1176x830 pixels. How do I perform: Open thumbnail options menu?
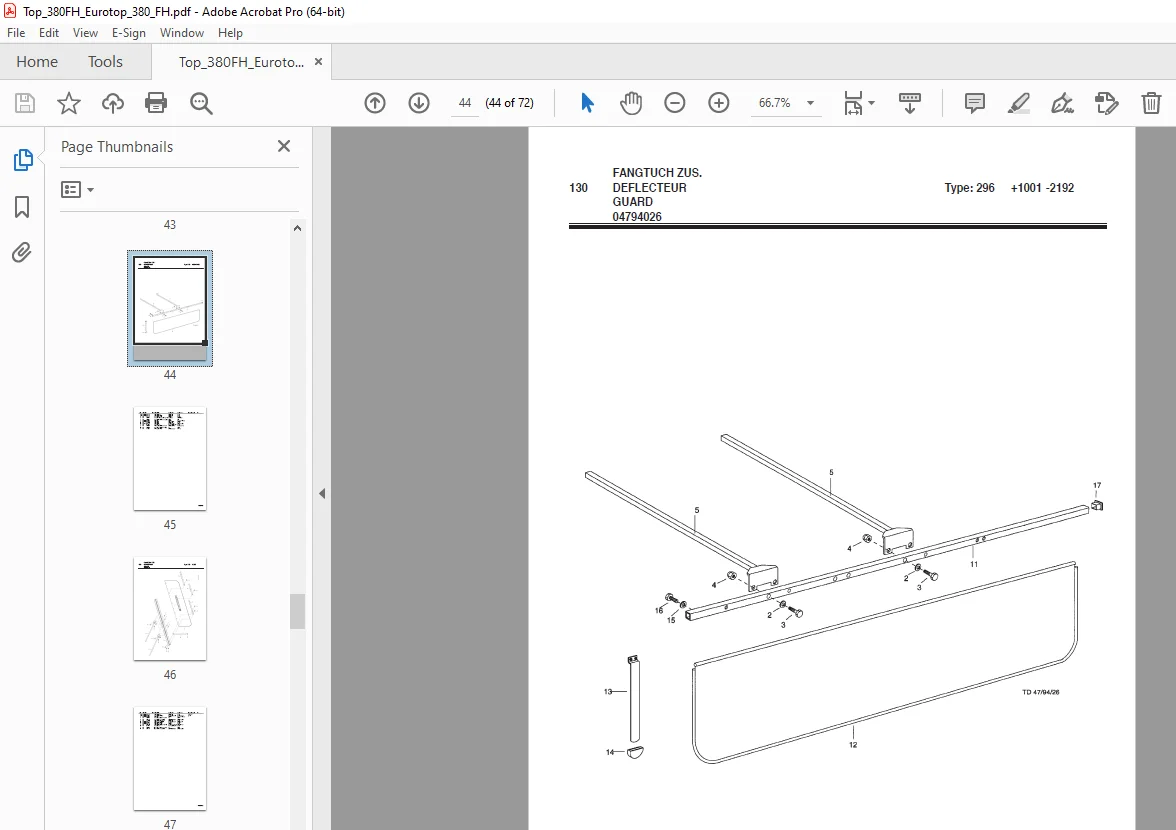tap(77, 190)
